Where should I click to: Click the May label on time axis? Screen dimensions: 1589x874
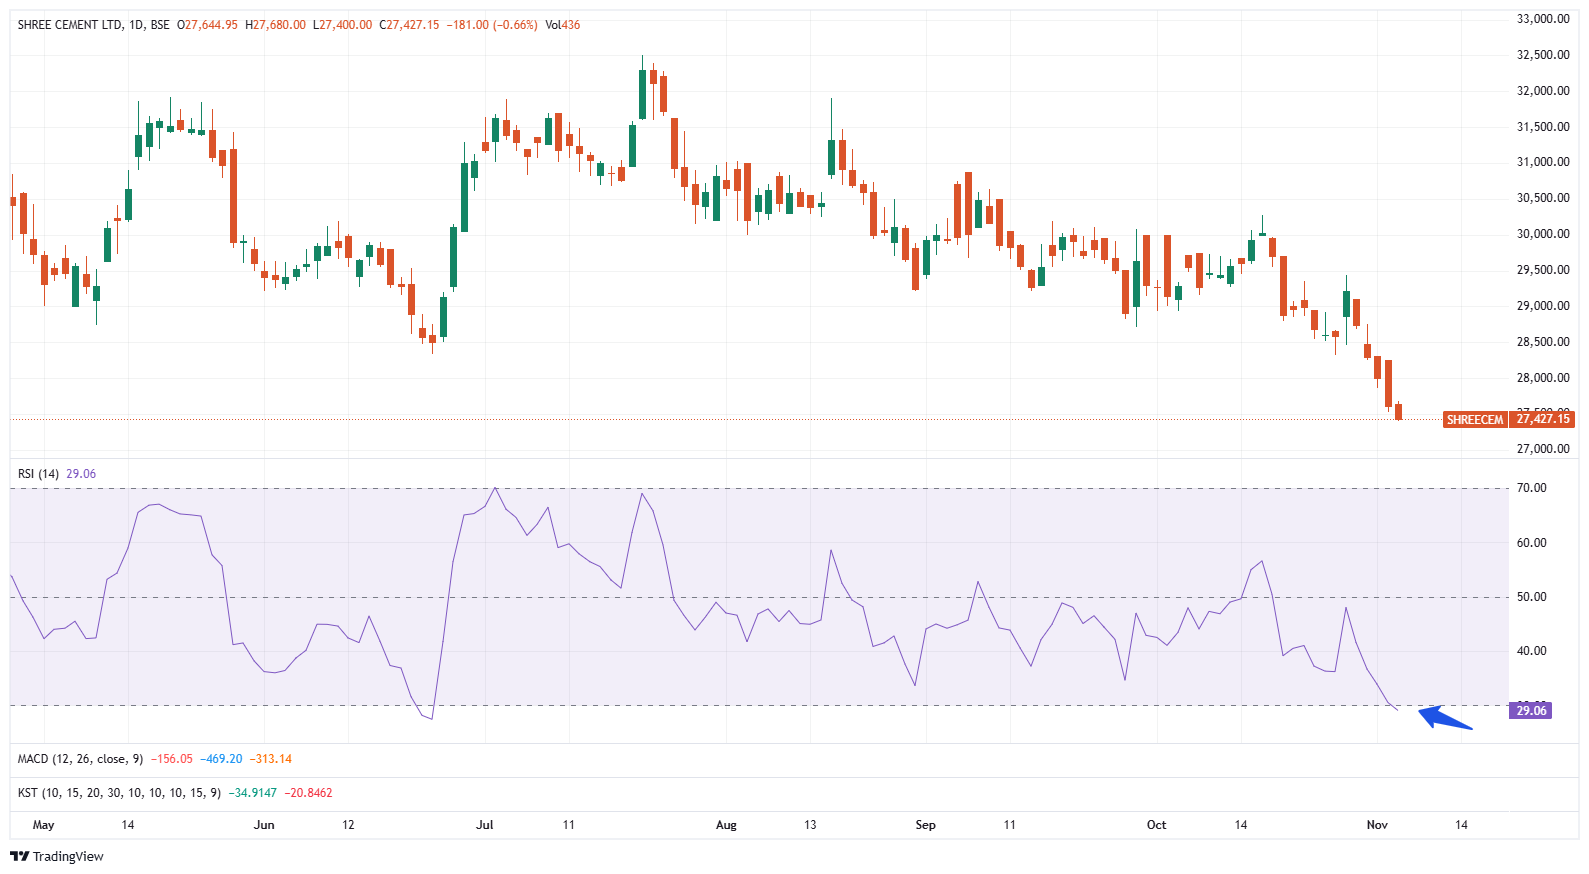(44, 825)
